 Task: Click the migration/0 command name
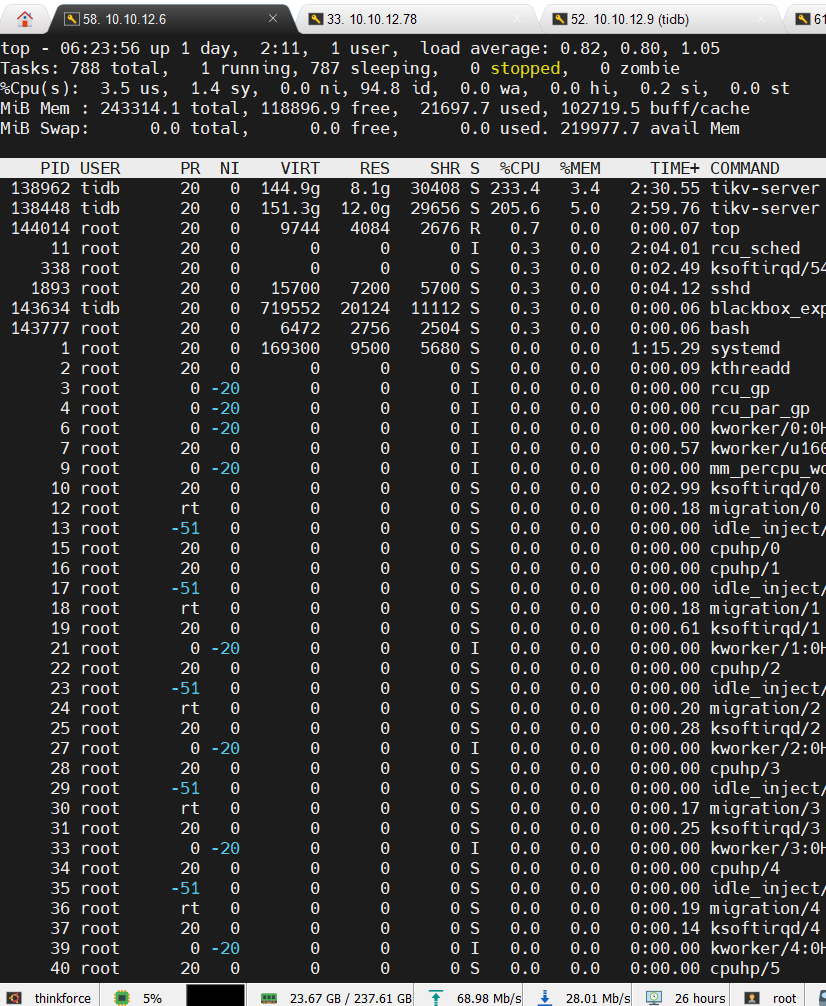765,508
